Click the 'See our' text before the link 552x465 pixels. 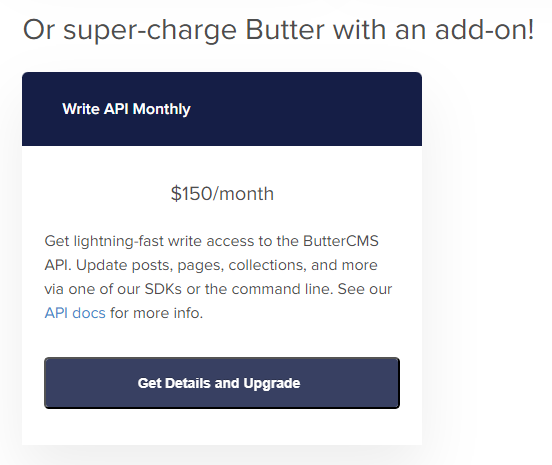tap(365, 289)
